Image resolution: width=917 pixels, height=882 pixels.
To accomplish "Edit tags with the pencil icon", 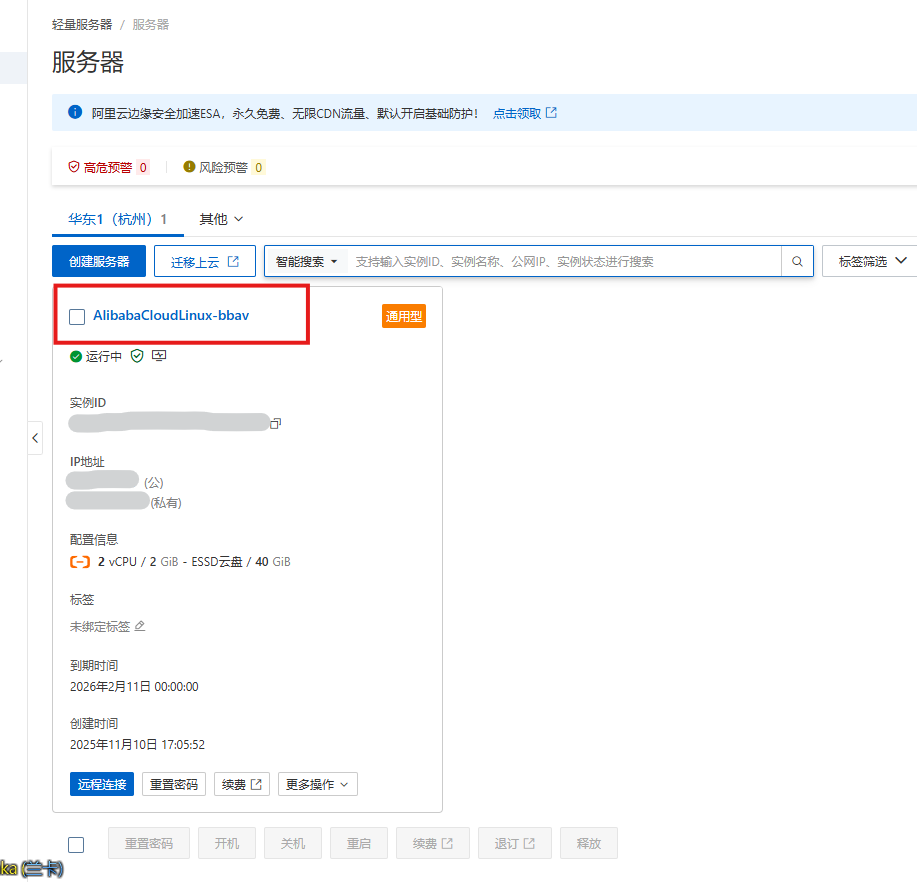I will tap(140, 626).
